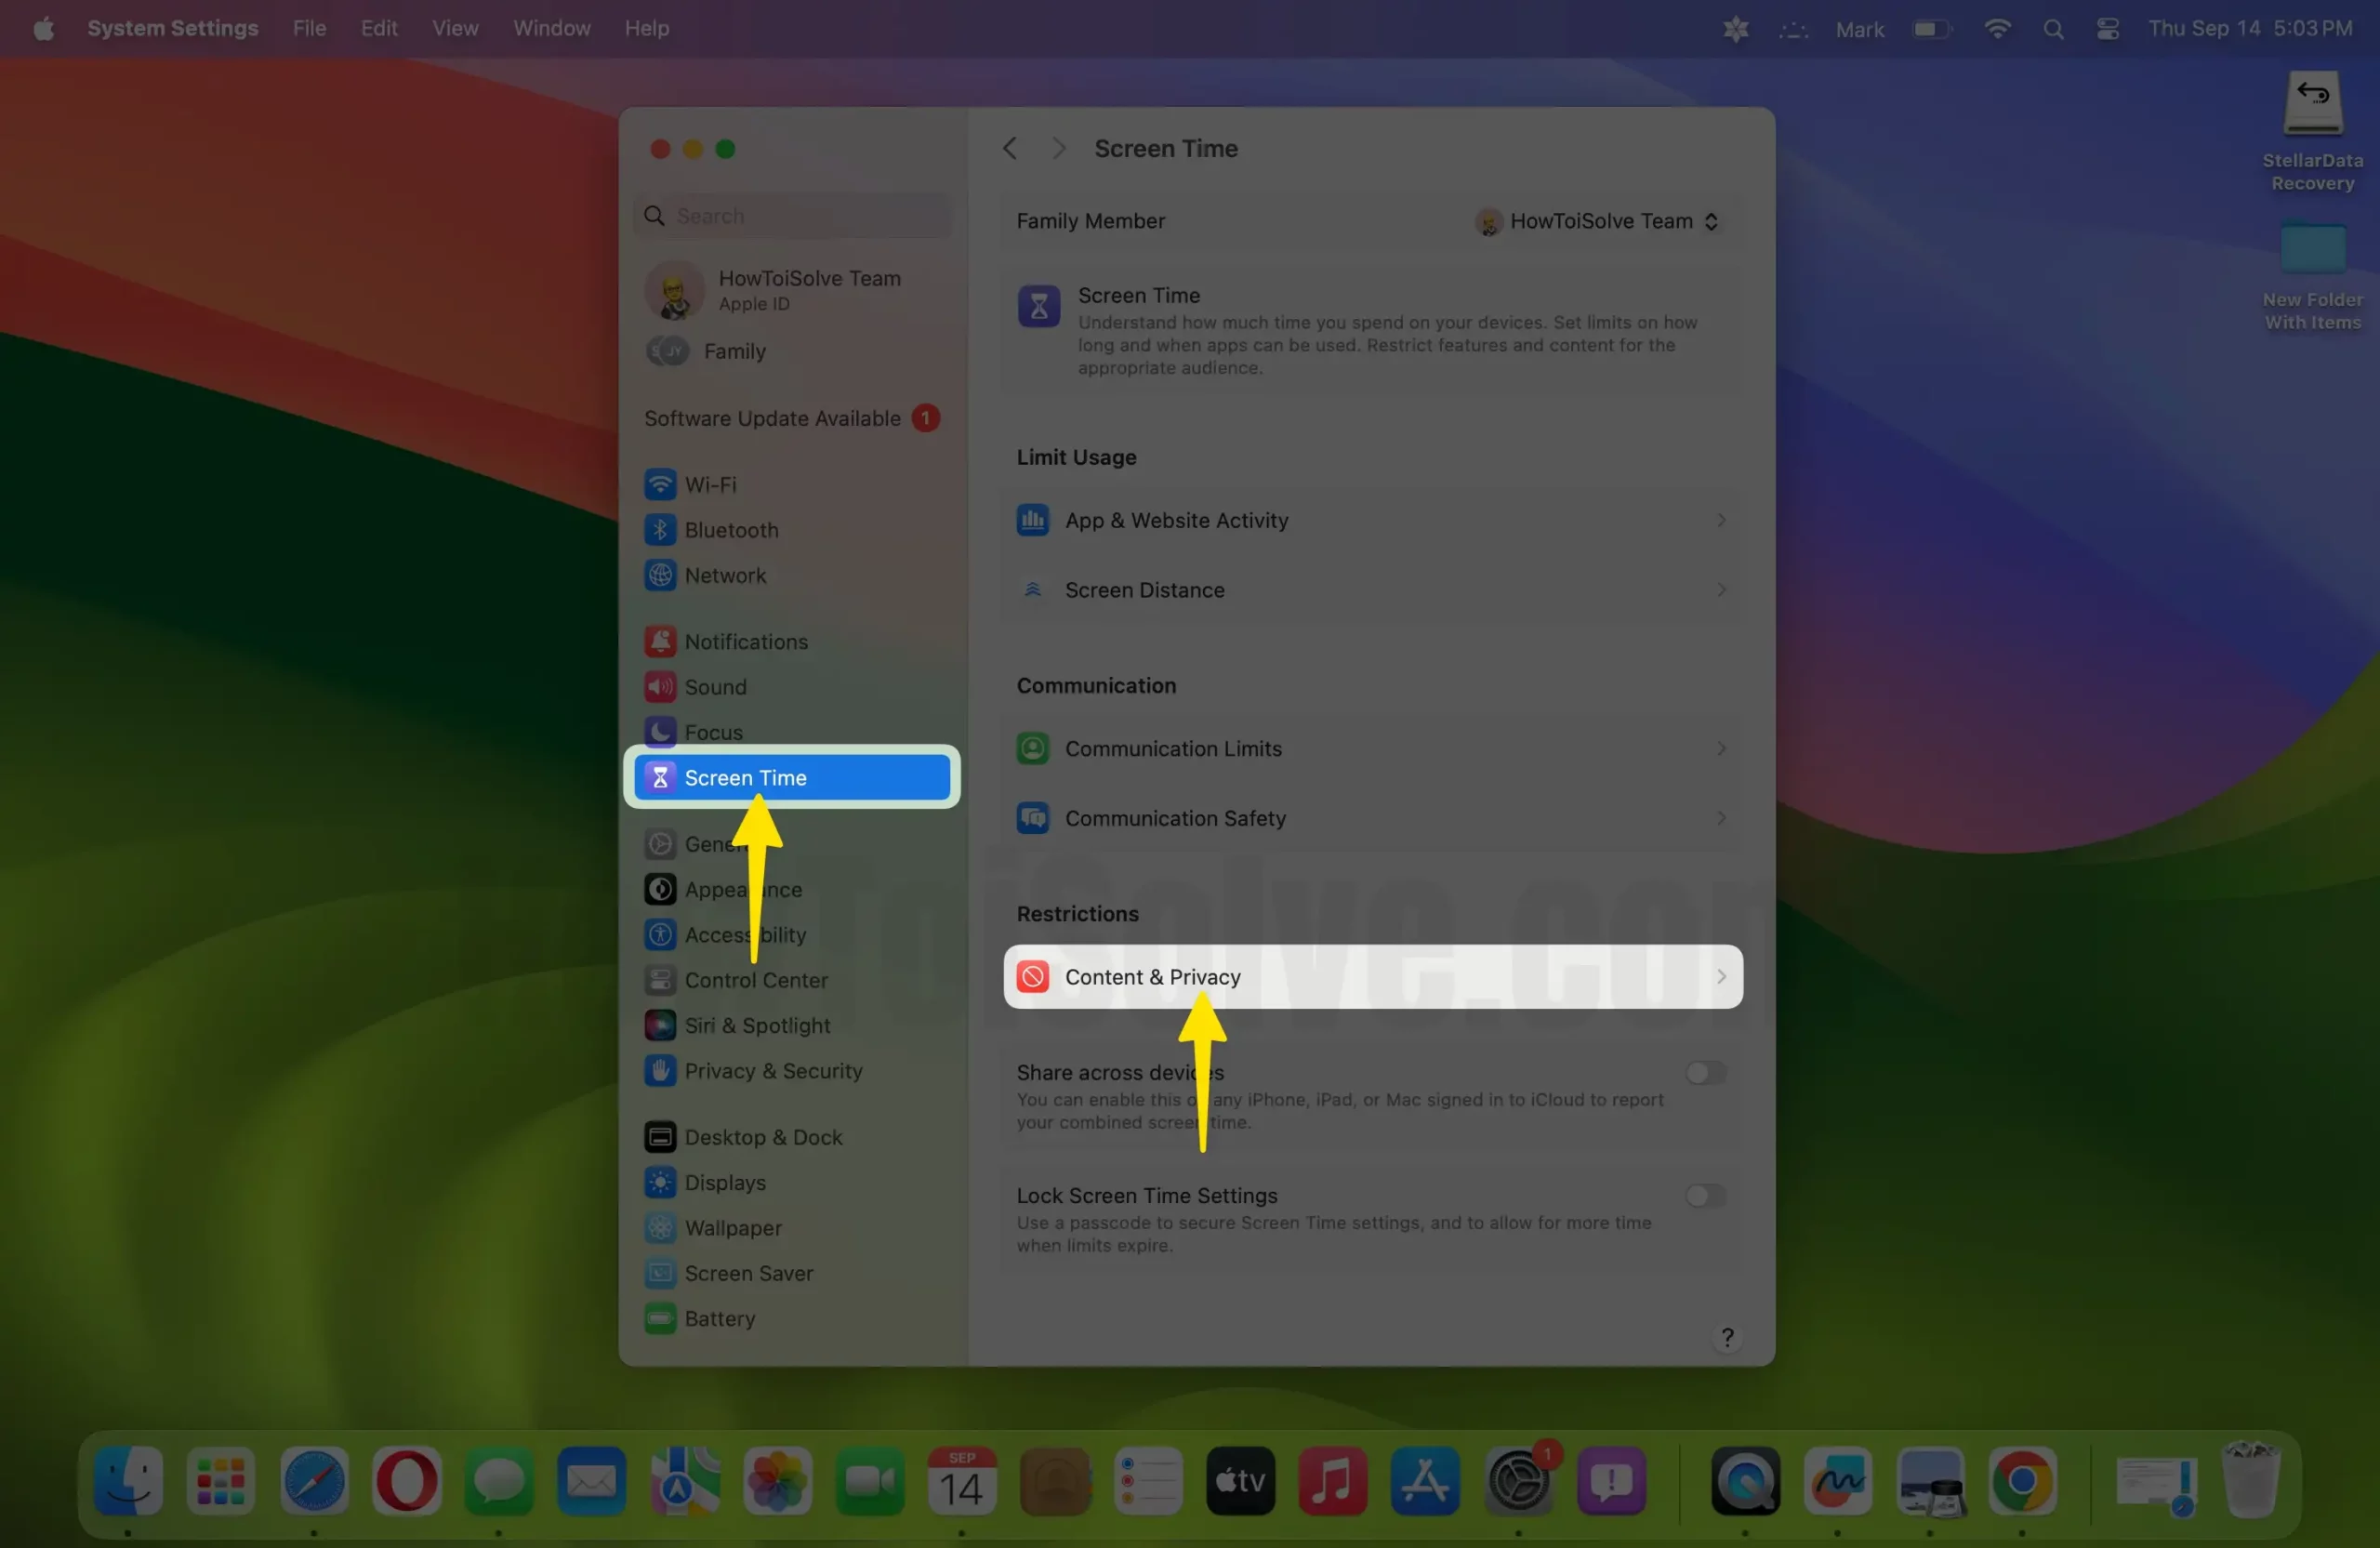Enable Lock Screen Time Settings switch
2380x1548 pixels.
tap(1705, 1196)
